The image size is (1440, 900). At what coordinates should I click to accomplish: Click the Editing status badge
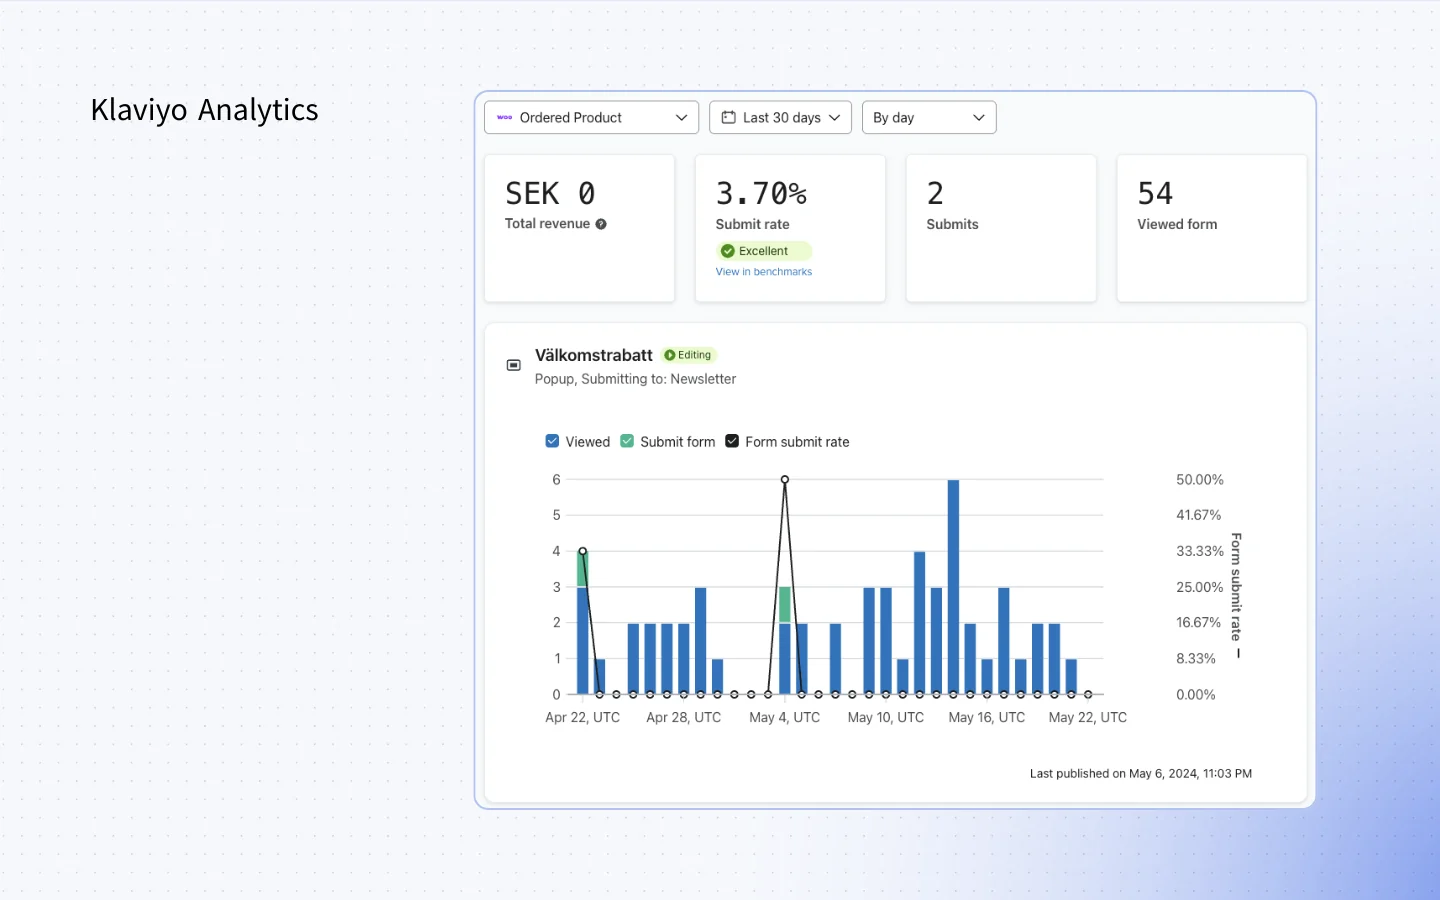(689, 355)
